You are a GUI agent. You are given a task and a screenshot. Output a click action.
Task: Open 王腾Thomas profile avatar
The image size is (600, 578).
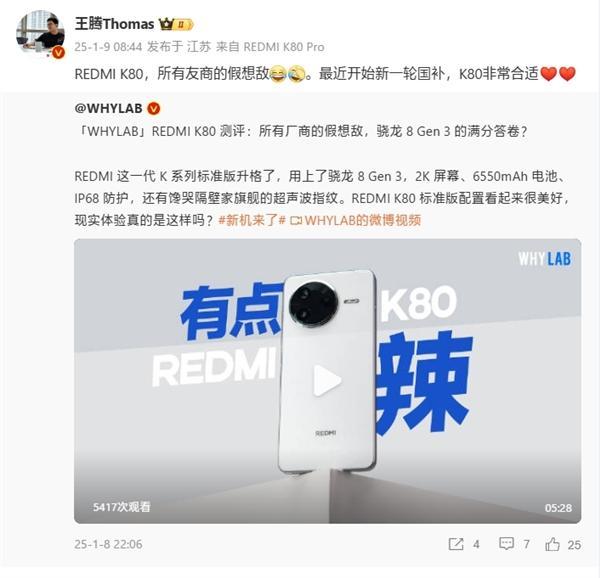pyautogui.click(x=40, y=34)
